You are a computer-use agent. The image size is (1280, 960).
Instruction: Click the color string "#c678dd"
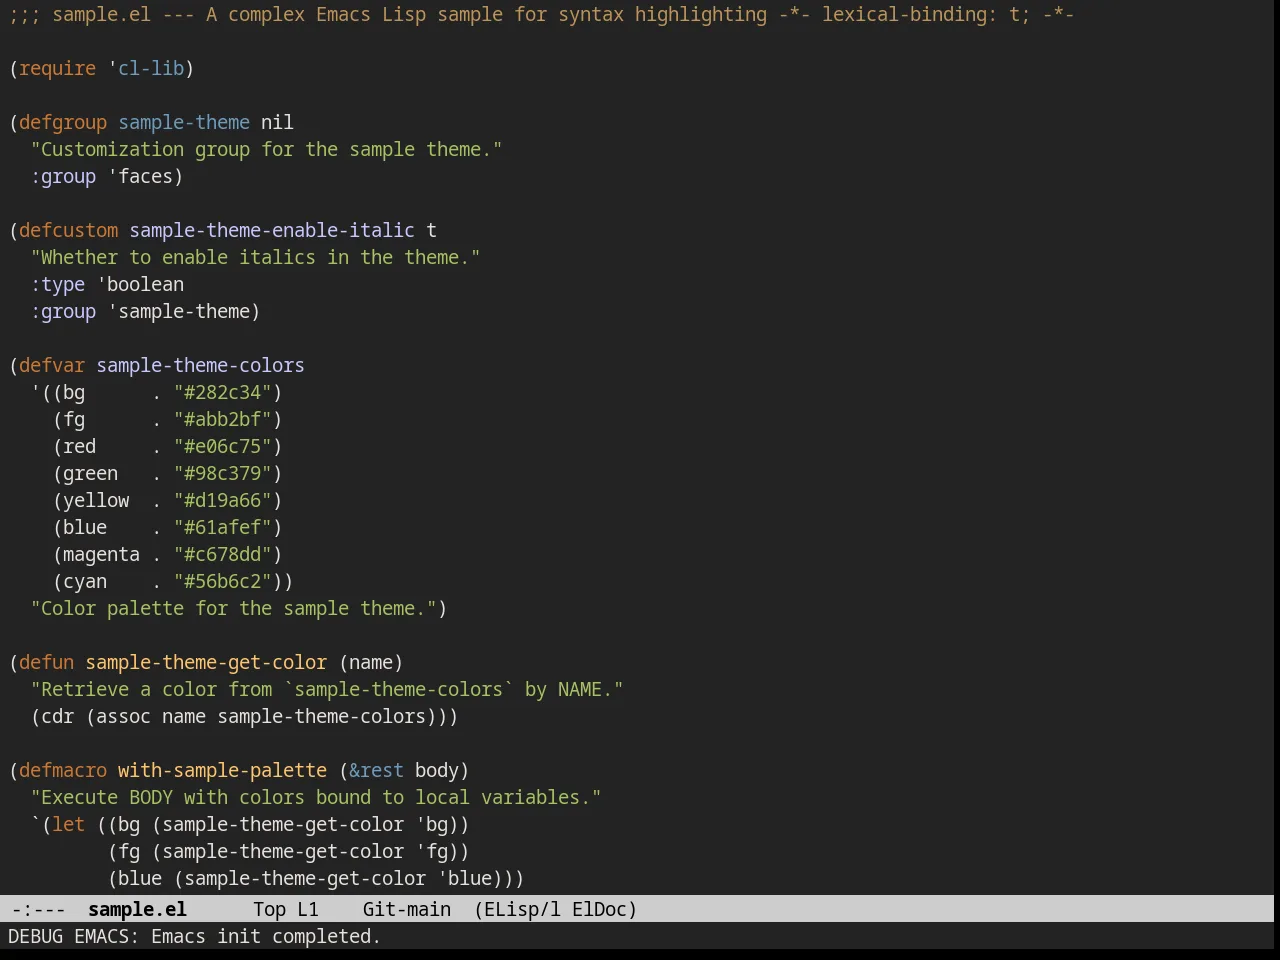coord(222,554)
